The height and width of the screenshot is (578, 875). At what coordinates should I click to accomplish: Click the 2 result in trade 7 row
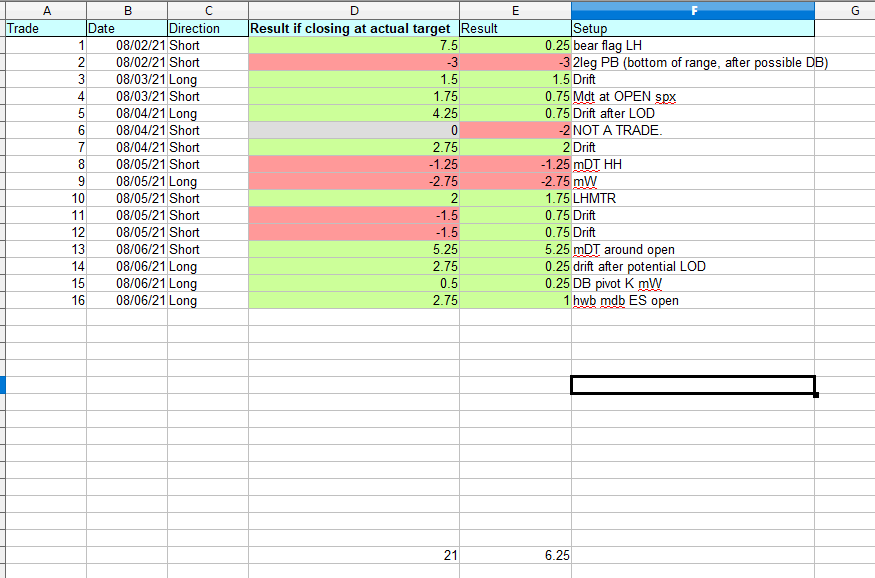[516, 148]
